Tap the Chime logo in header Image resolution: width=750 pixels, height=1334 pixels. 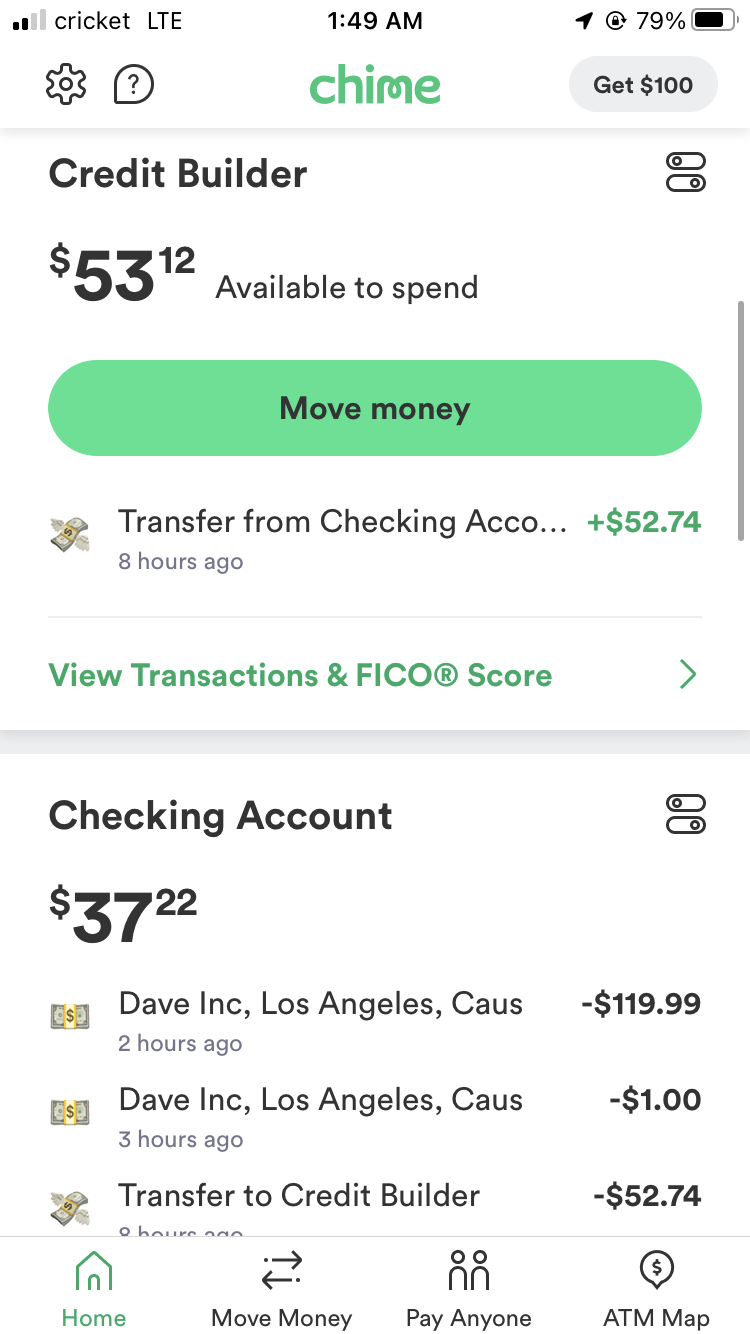coord(375,86)
